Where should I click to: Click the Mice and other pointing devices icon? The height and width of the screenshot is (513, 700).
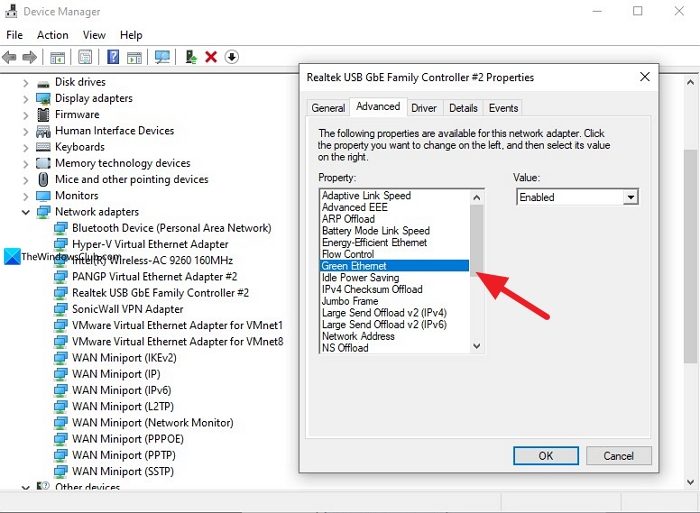[x=43, y=179]
